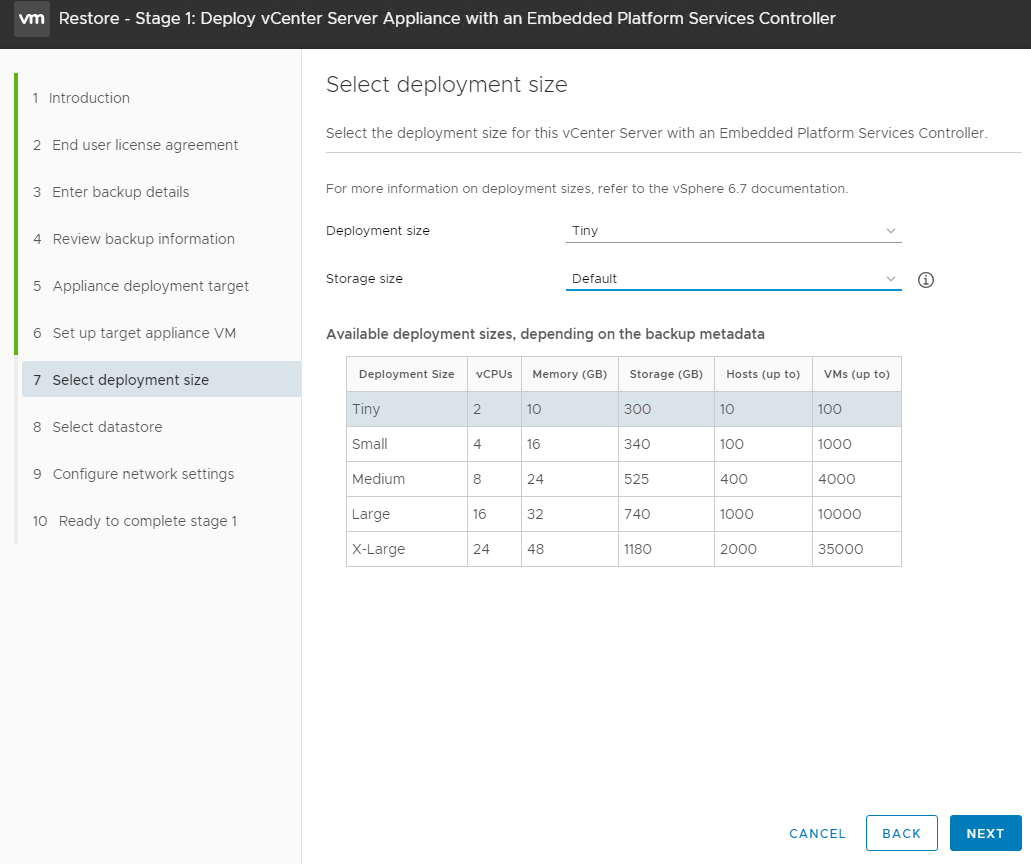Click the Small row in sizes table
This screenshot has width=1031, height=864.
coord(623,444)
